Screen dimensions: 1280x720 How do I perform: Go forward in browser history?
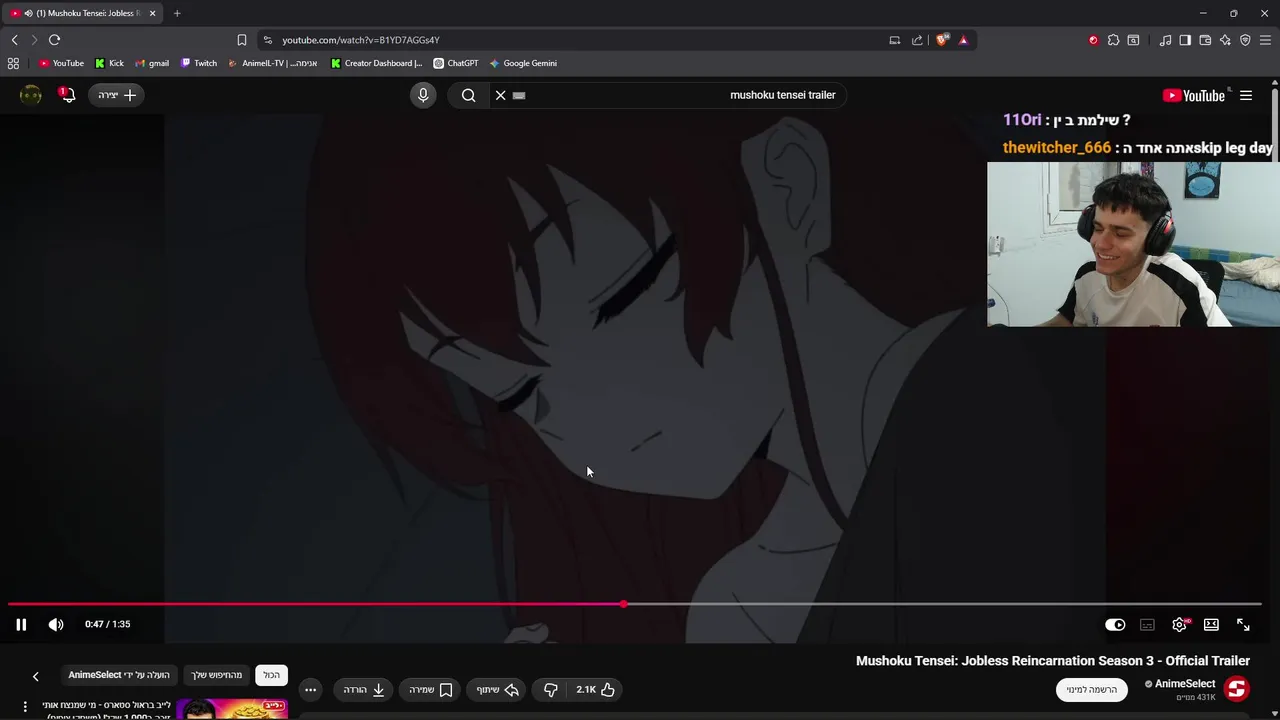34,40
